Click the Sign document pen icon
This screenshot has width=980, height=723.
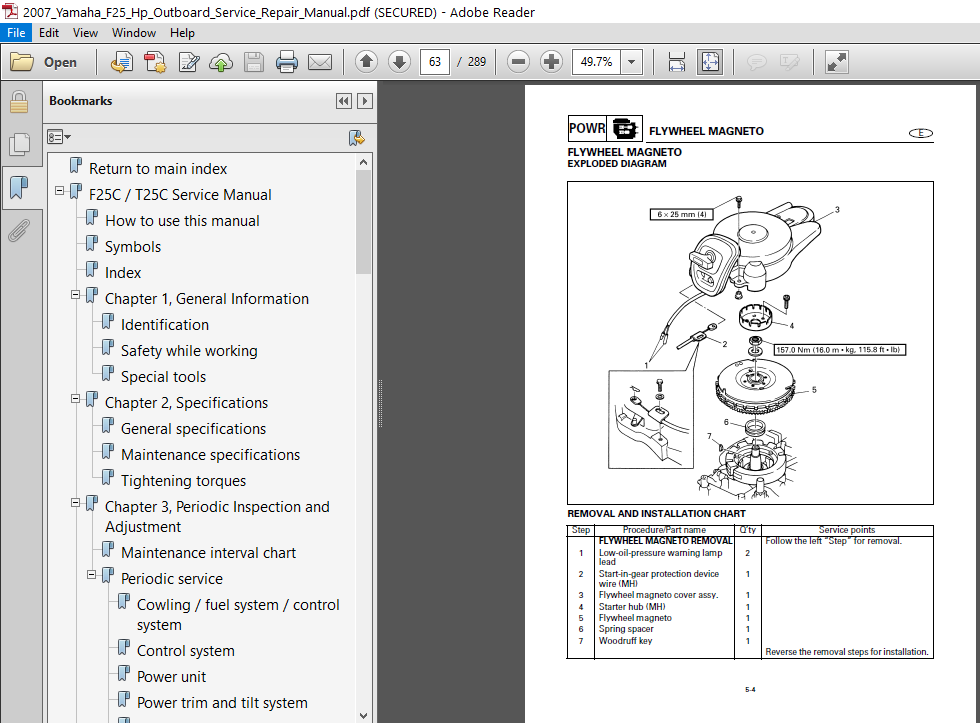(x=189, y=62)
